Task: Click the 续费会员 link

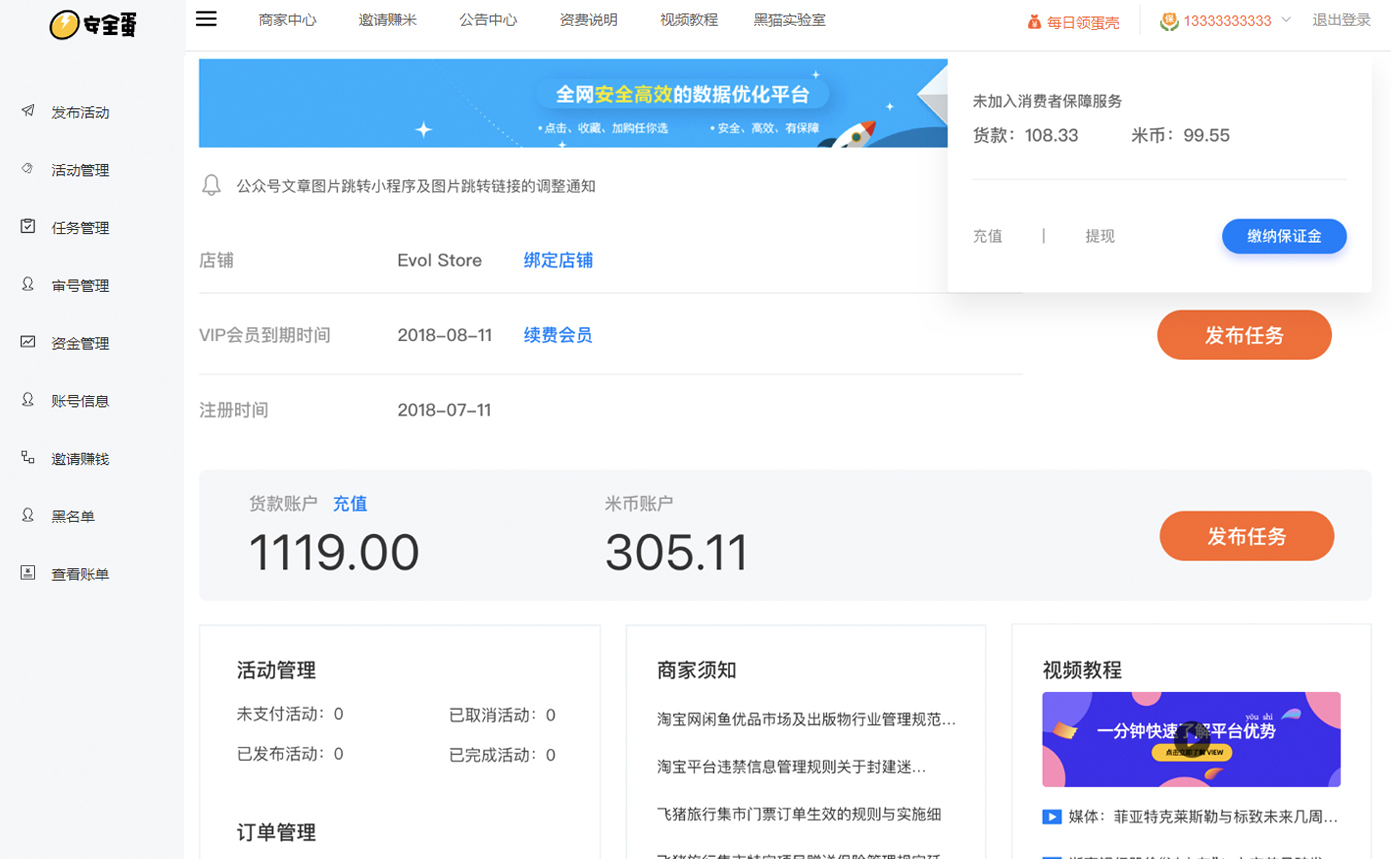Action: [558, 335]
